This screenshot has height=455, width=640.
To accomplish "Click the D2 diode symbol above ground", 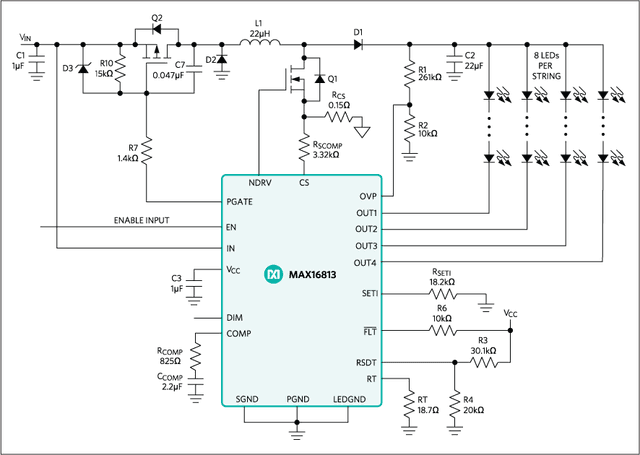I will pyautogui.click(x=222, y=60).
